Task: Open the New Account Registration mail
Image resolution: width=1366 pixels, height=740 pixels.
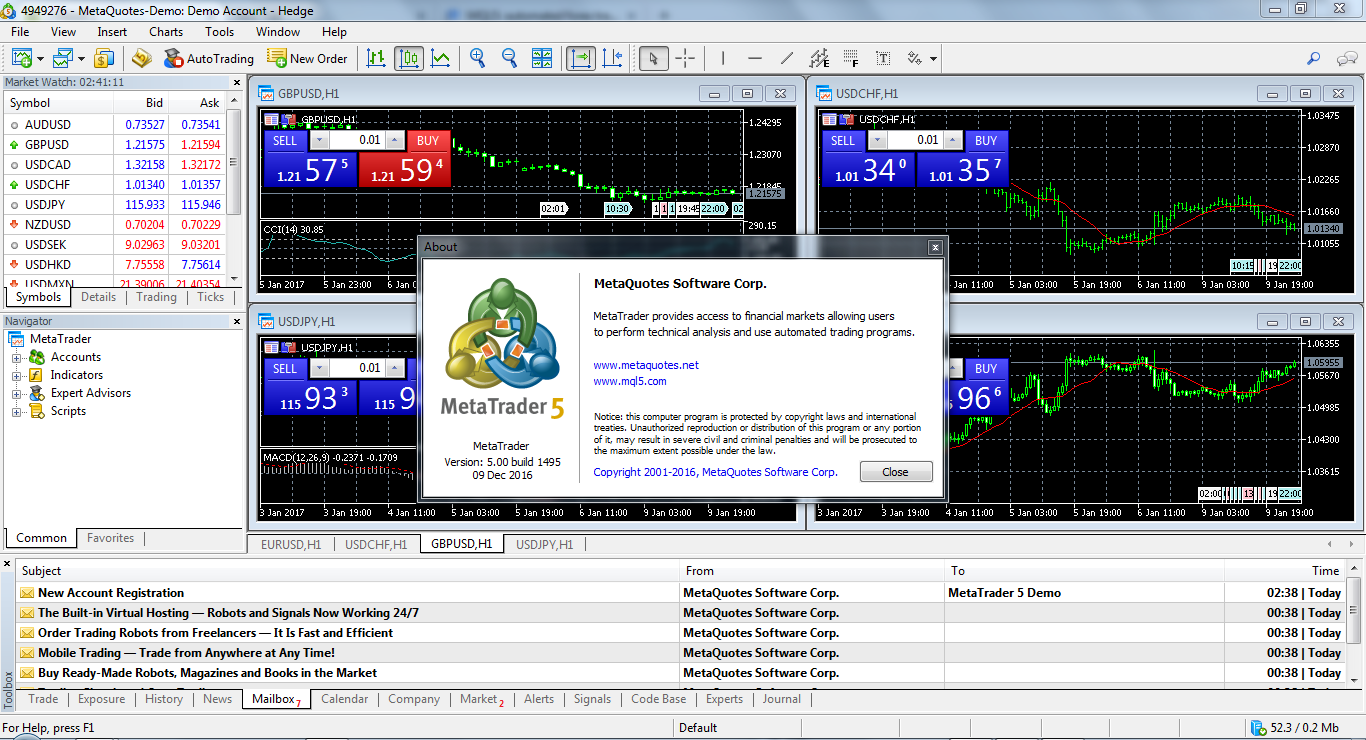Action: coord(682,593)
